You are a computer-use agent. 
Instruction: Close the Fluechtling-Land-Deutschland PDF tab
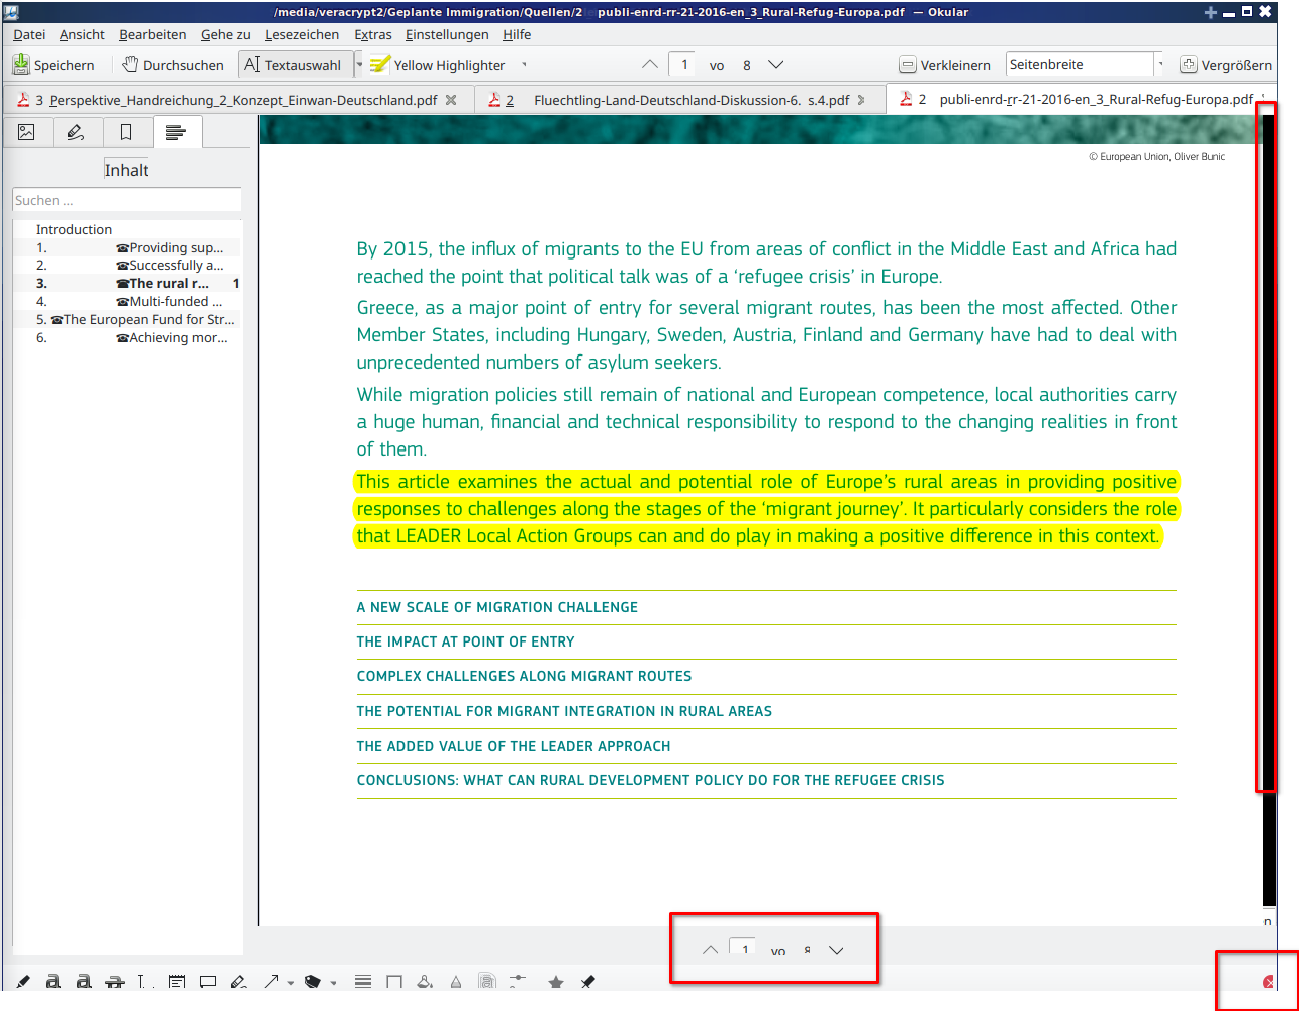tap(861, 100)
